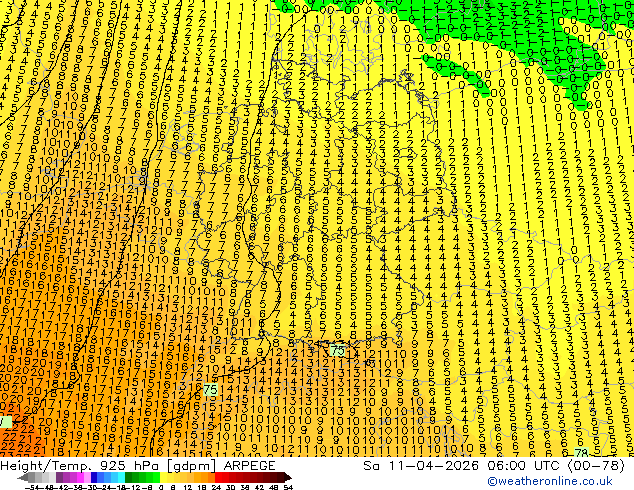
Task: Pick the bright yellow swatch in legend
Action: point(163,478)
